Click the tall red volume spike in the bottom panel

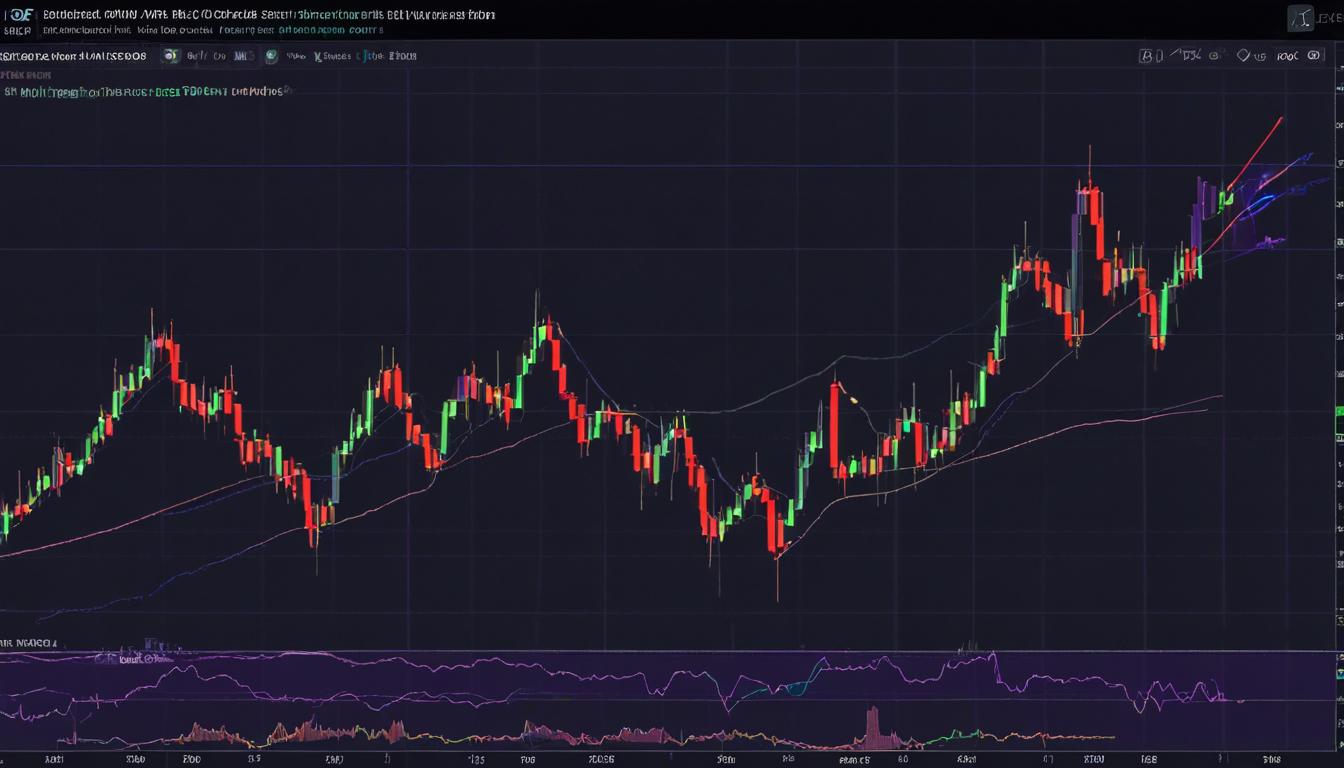[x=871, y=725]
